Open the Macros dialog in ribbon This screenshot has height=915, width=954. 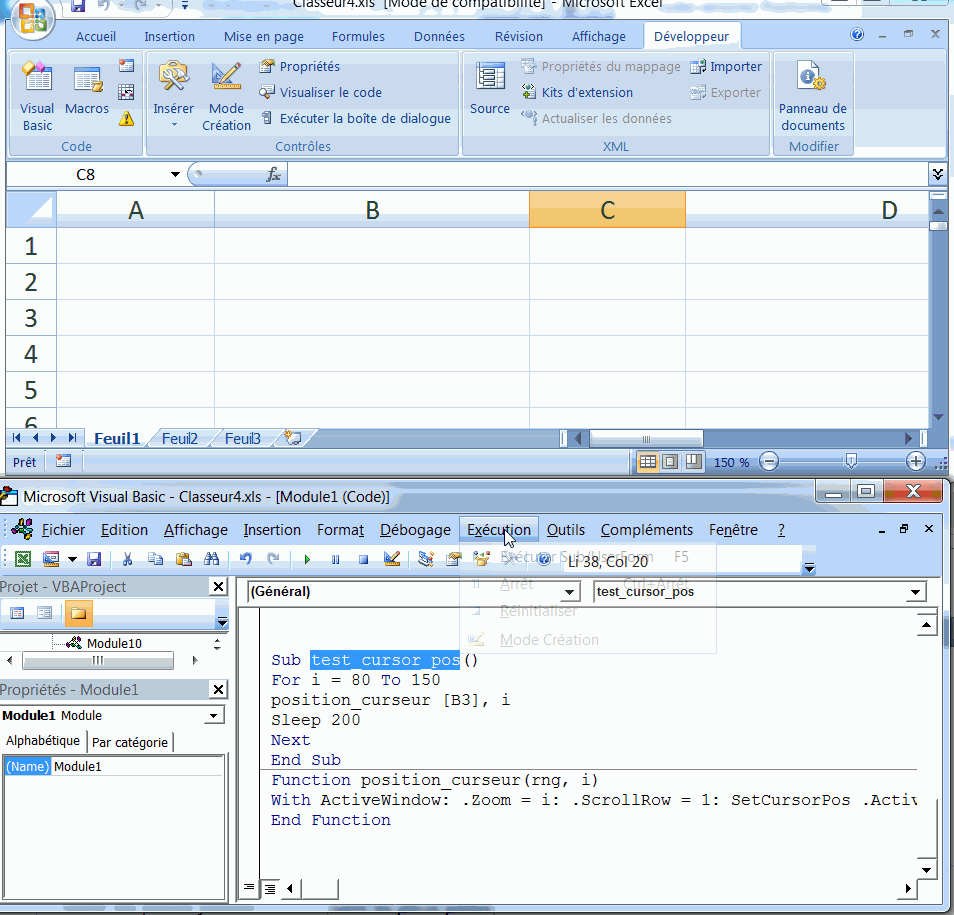click(87, 90)
